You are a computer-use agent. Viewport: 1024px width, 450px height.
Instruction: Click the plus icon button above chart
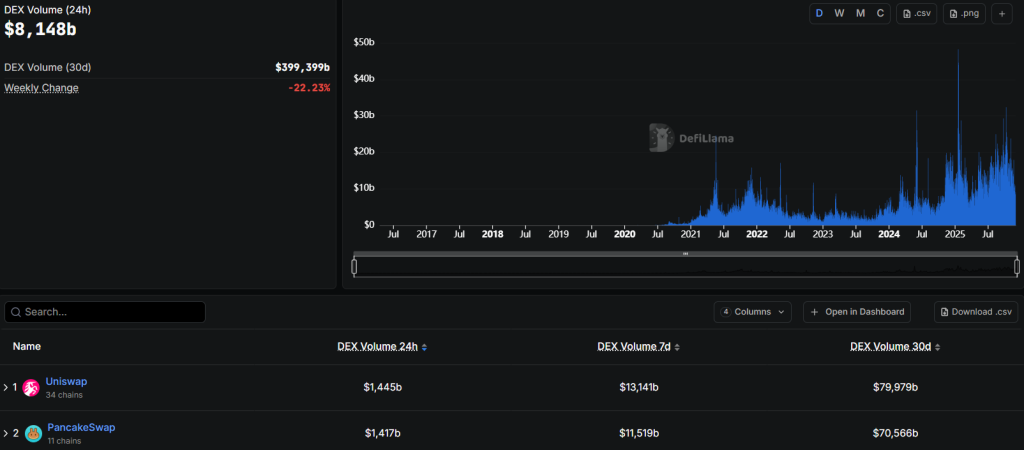(1002, 14)
